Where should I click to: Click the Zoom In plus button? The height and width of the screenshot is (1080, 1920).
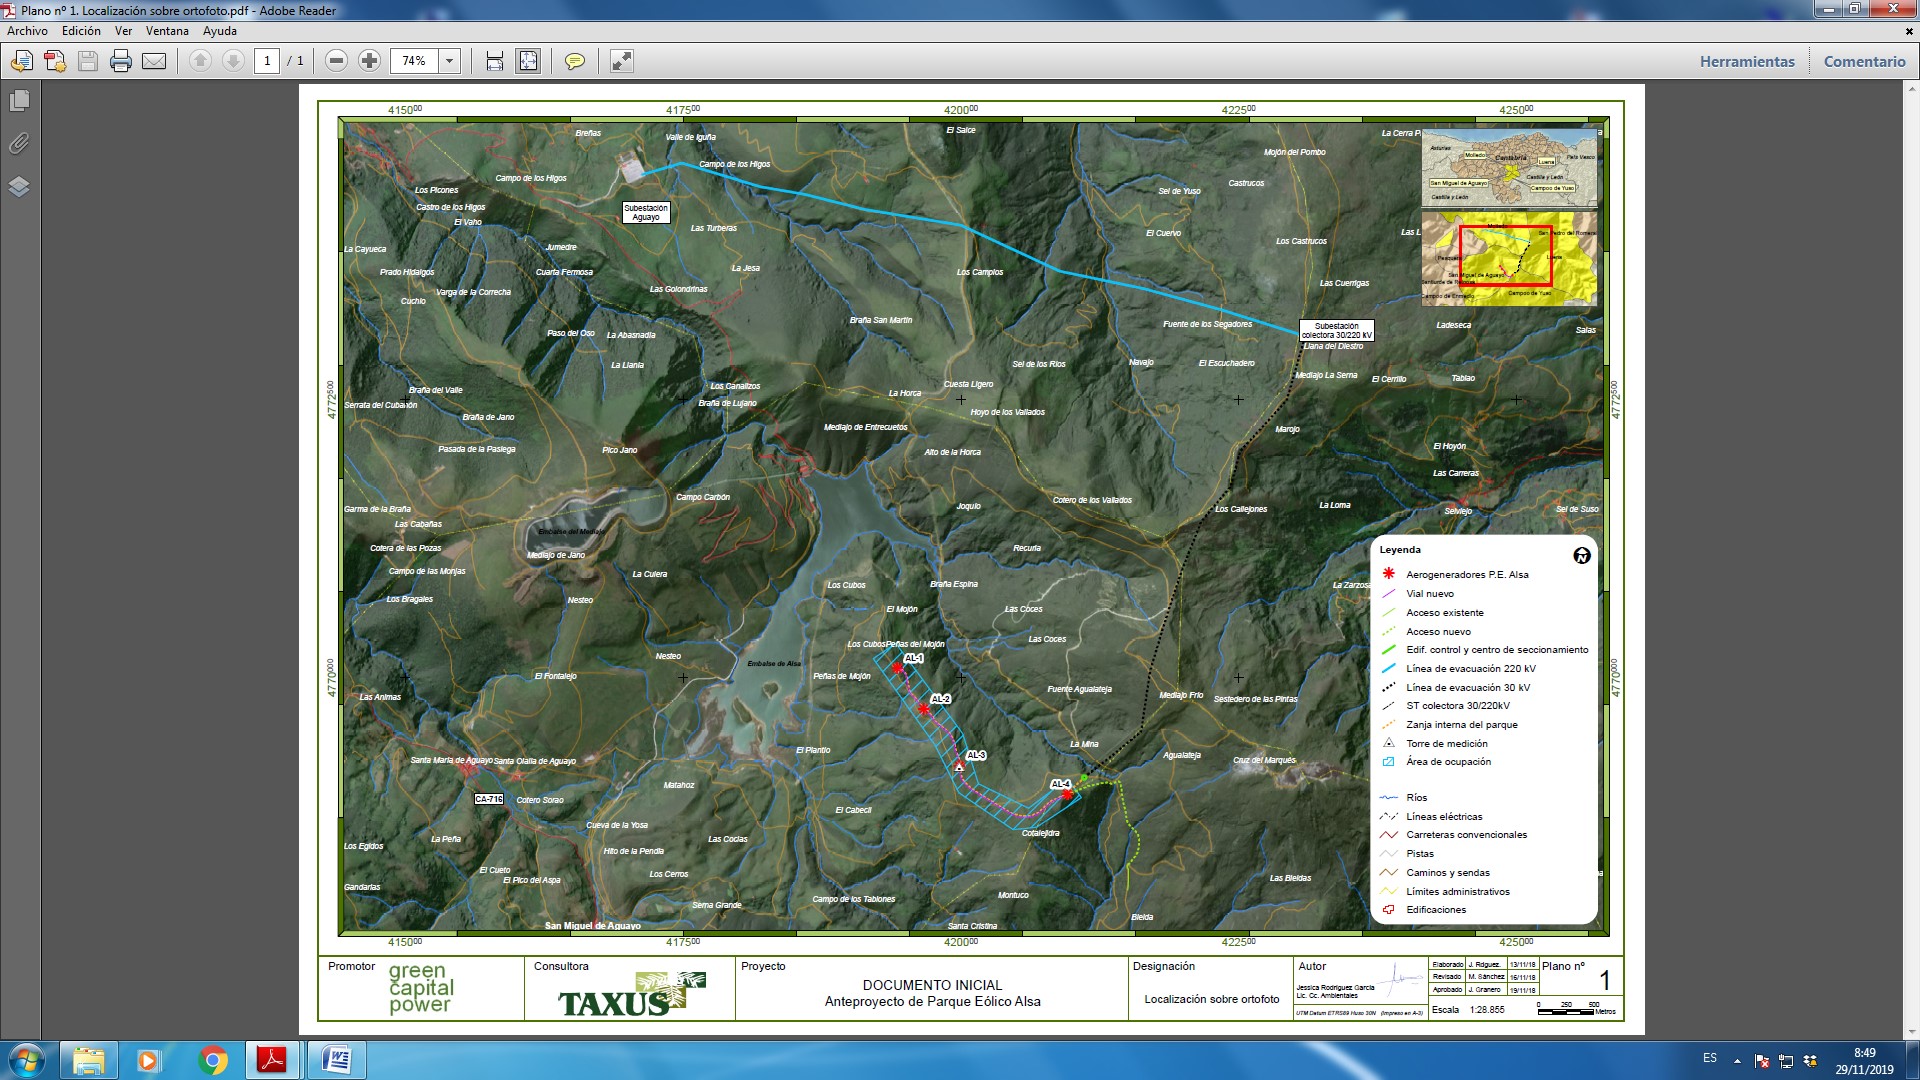369,61
